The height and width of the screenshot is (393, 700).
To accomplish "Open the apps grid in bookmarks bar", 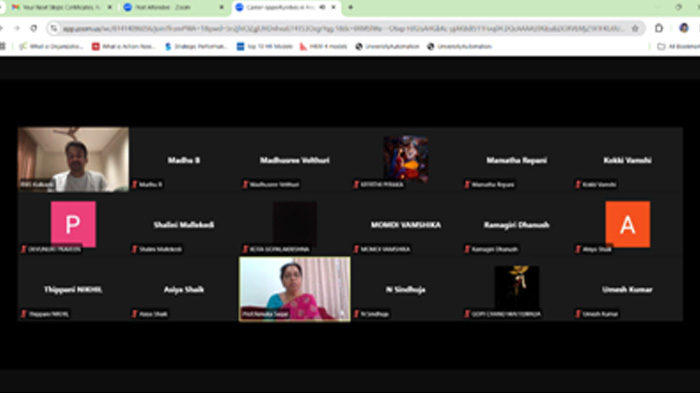I will click(x=3, y=46).
